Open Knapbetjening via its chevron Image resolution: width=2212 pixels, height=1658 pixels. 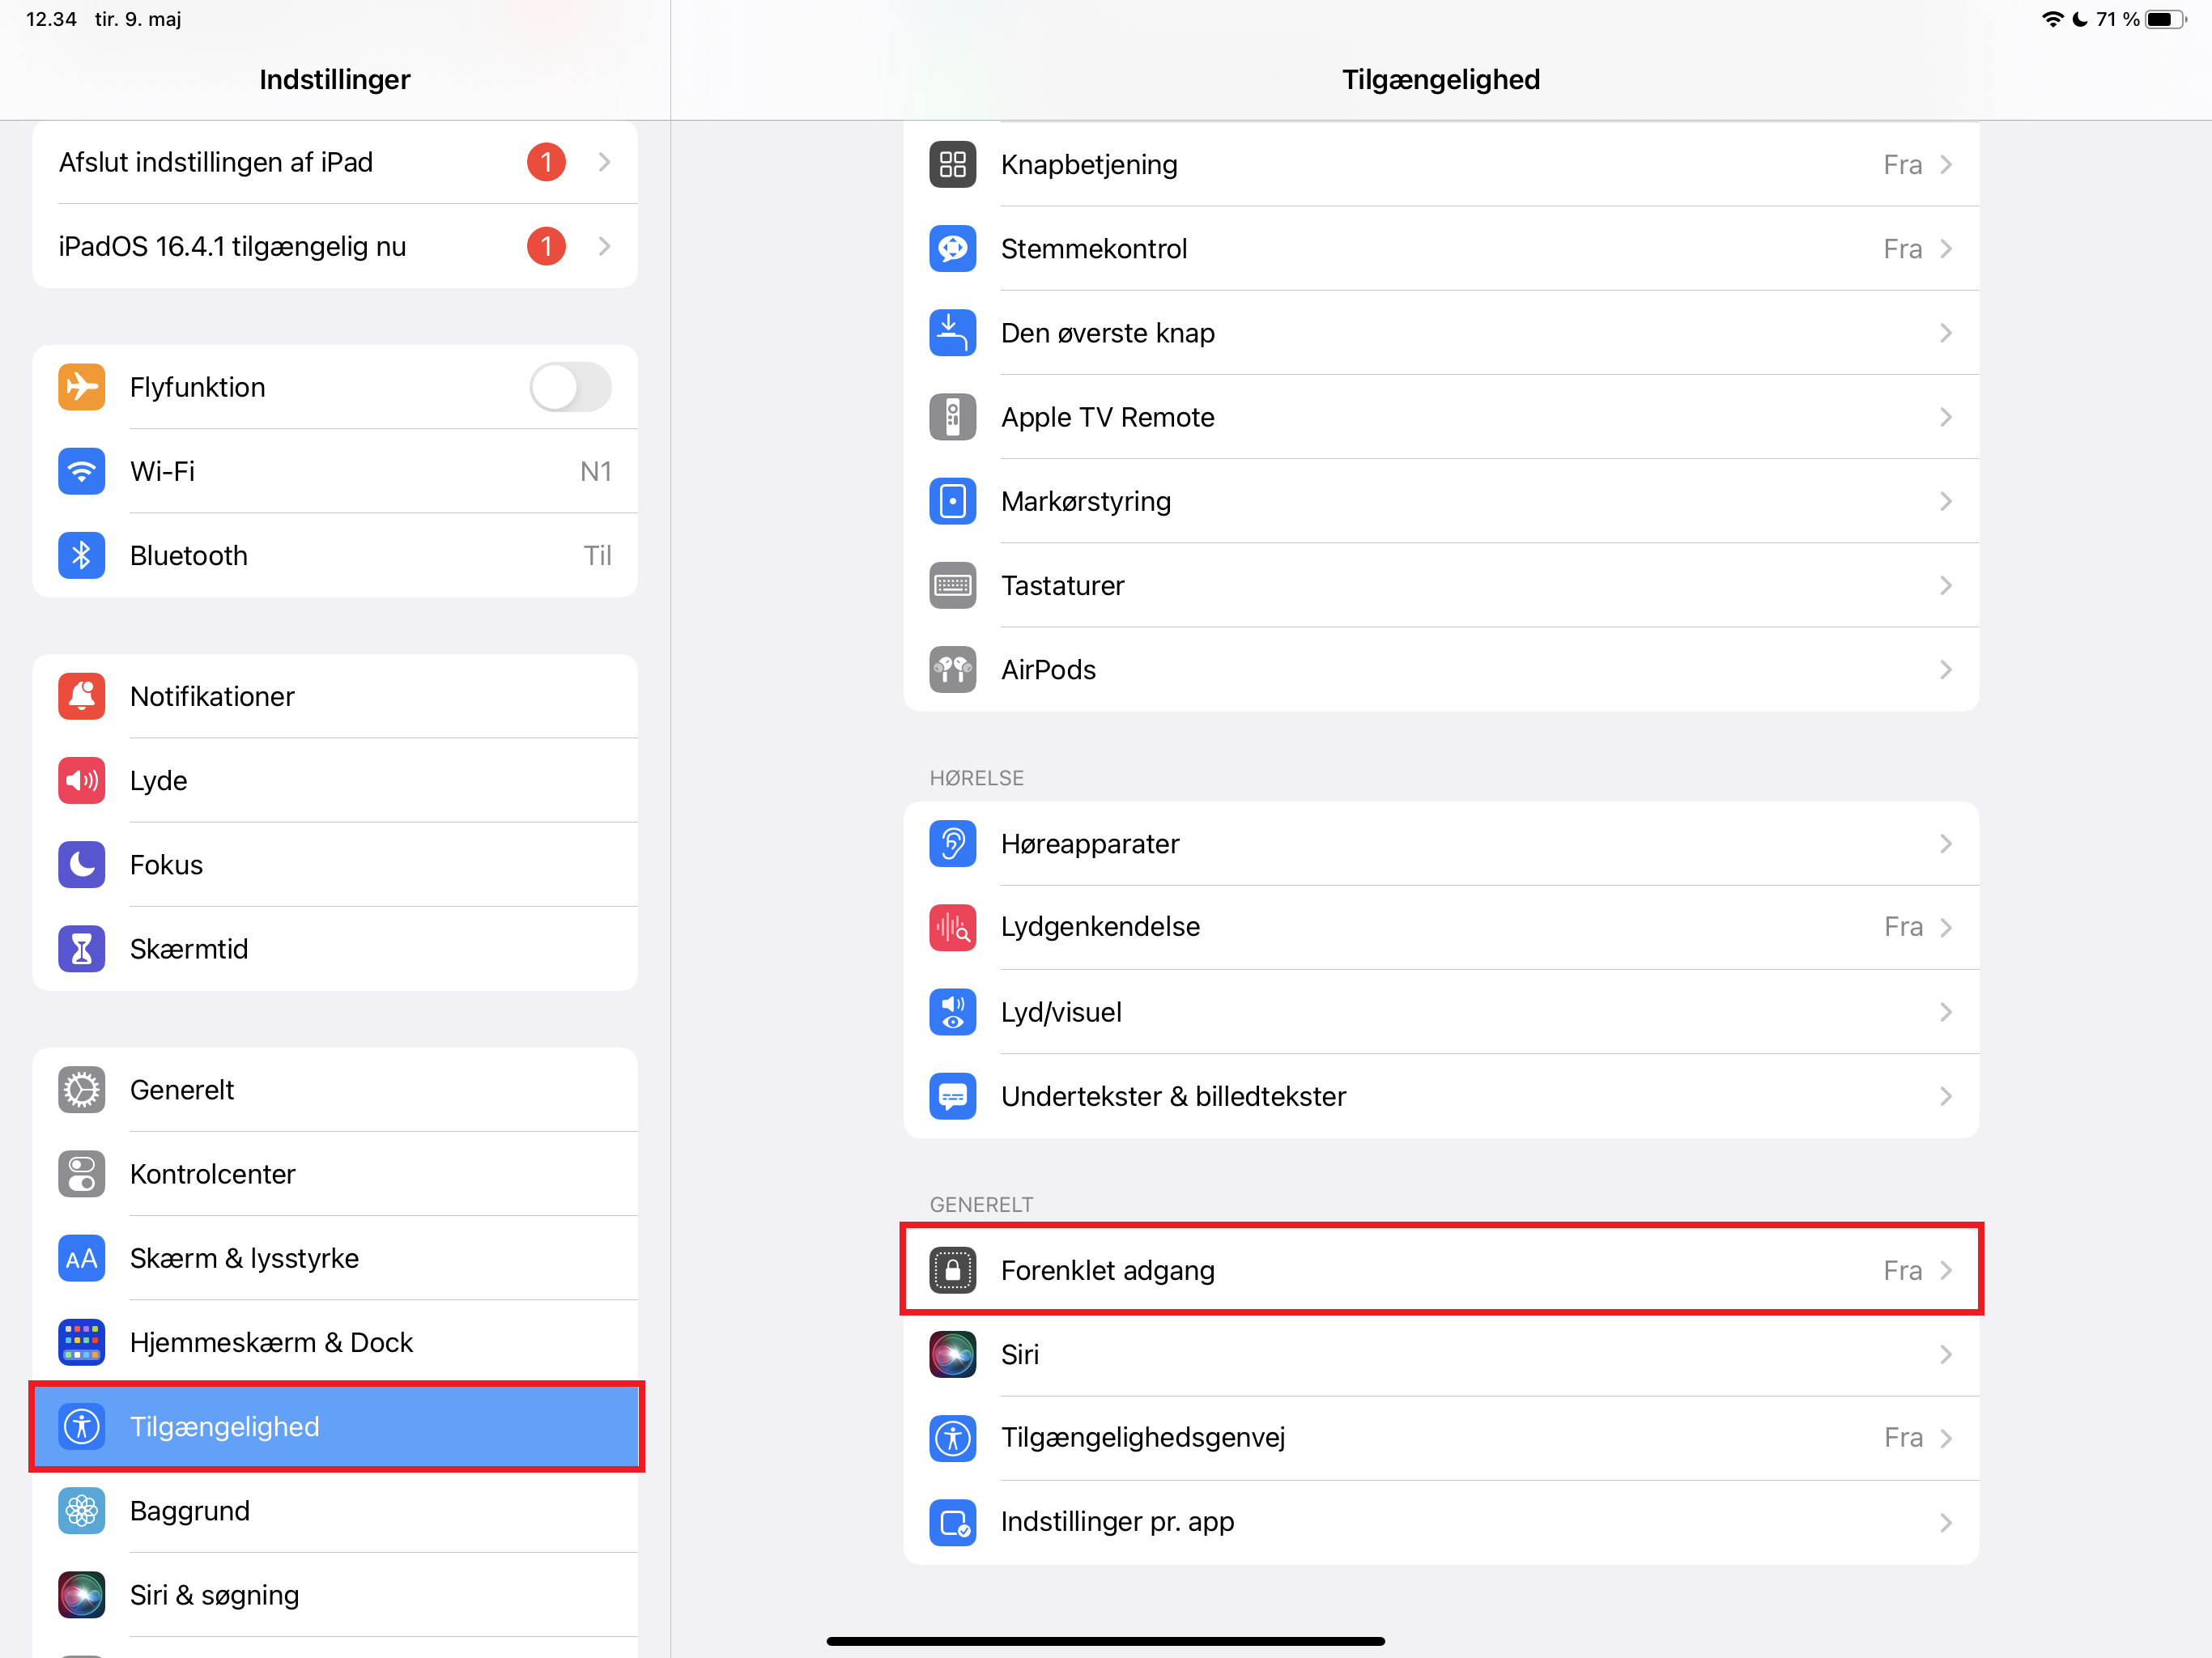click(x=1945, y=164)
